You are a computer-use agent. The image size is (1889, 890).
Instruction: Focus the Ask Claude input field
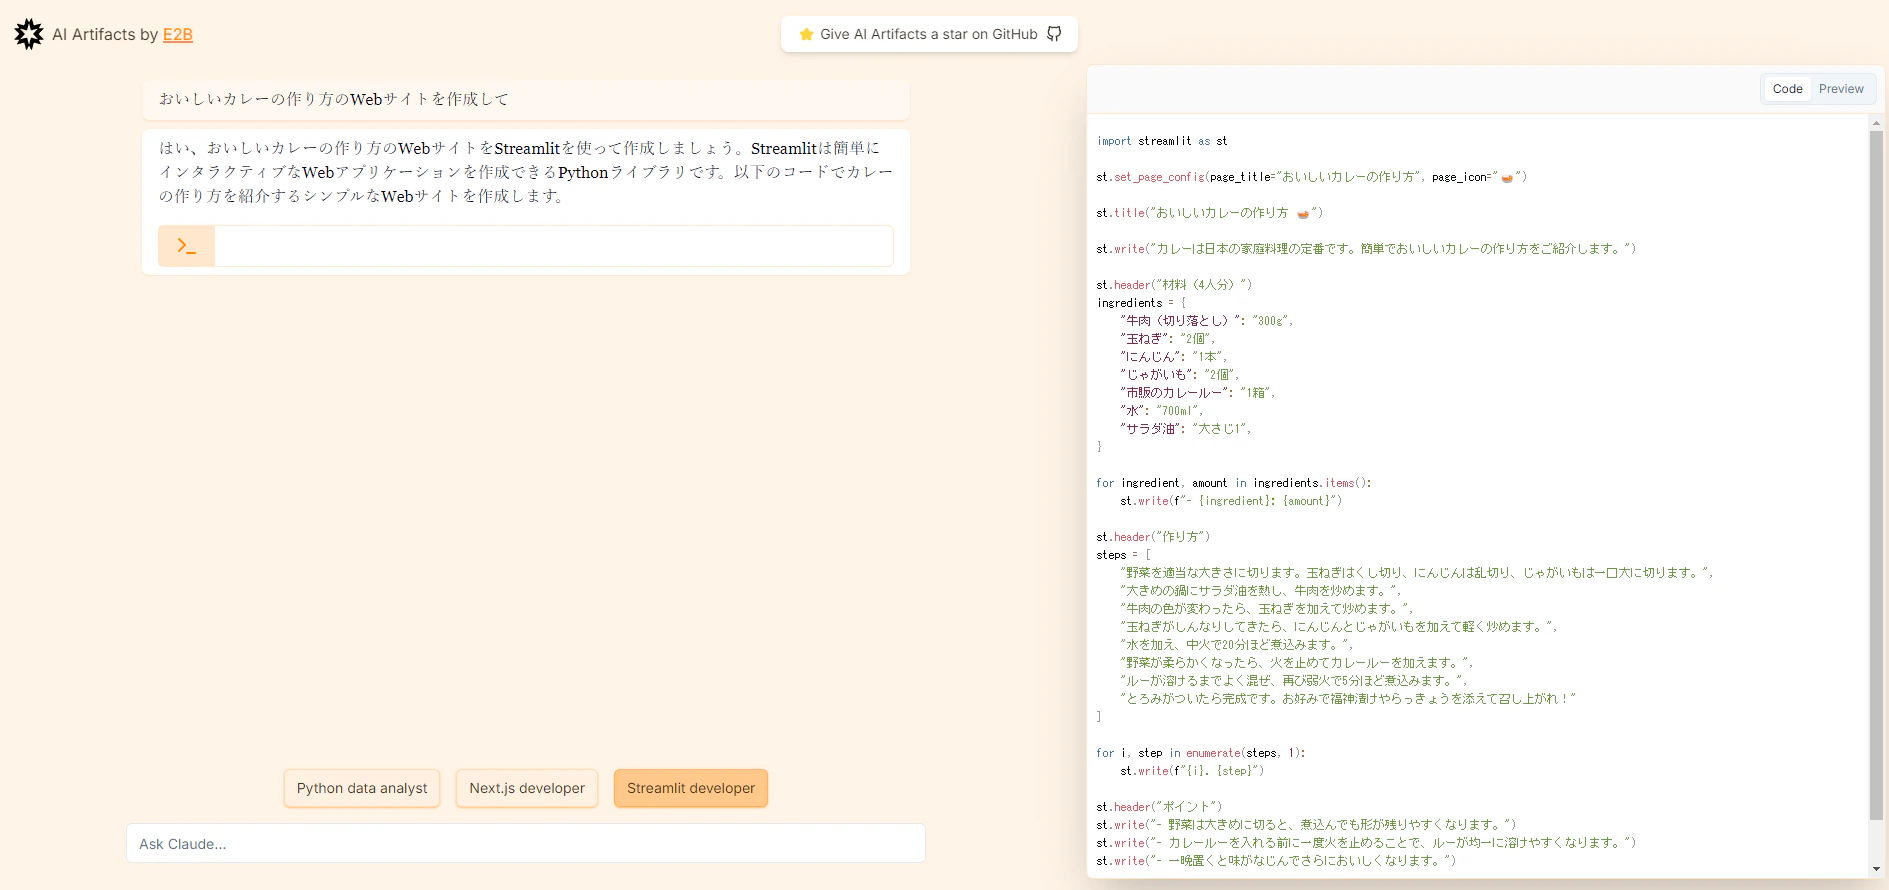coord(526,843)
